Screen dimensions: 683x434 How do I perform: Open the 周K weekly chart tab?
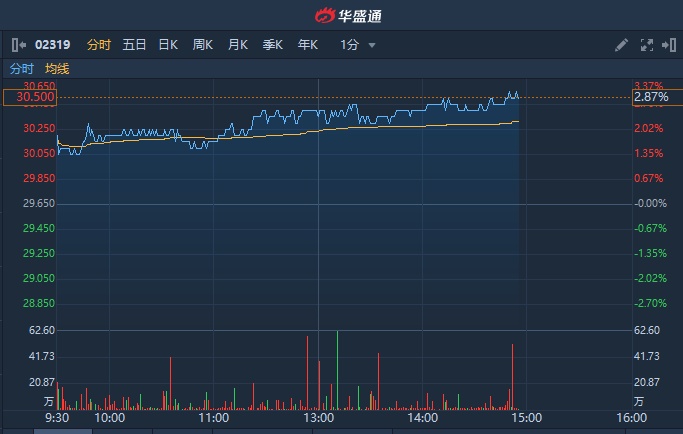point(203,45)
